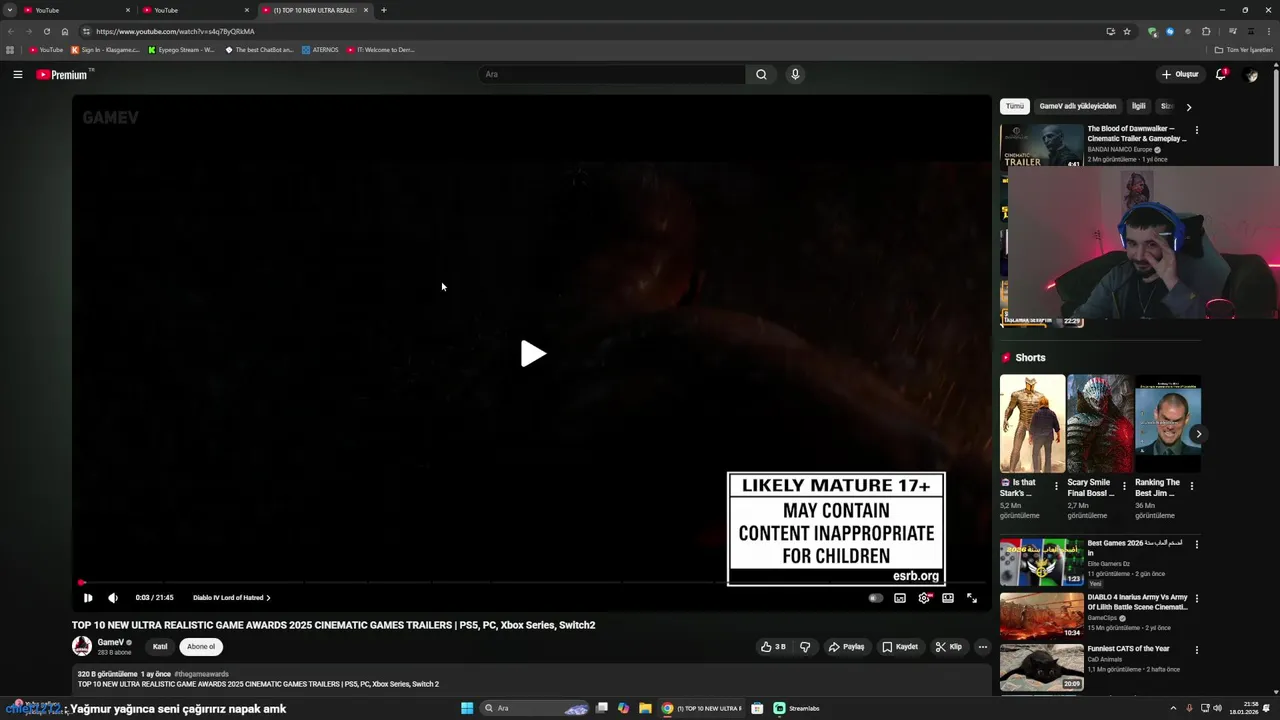Image resolution: width=1280 pixels, height=720 pixels.
Task: Bookmark this page with the star icon
Action: click(x=1127, y=31)
